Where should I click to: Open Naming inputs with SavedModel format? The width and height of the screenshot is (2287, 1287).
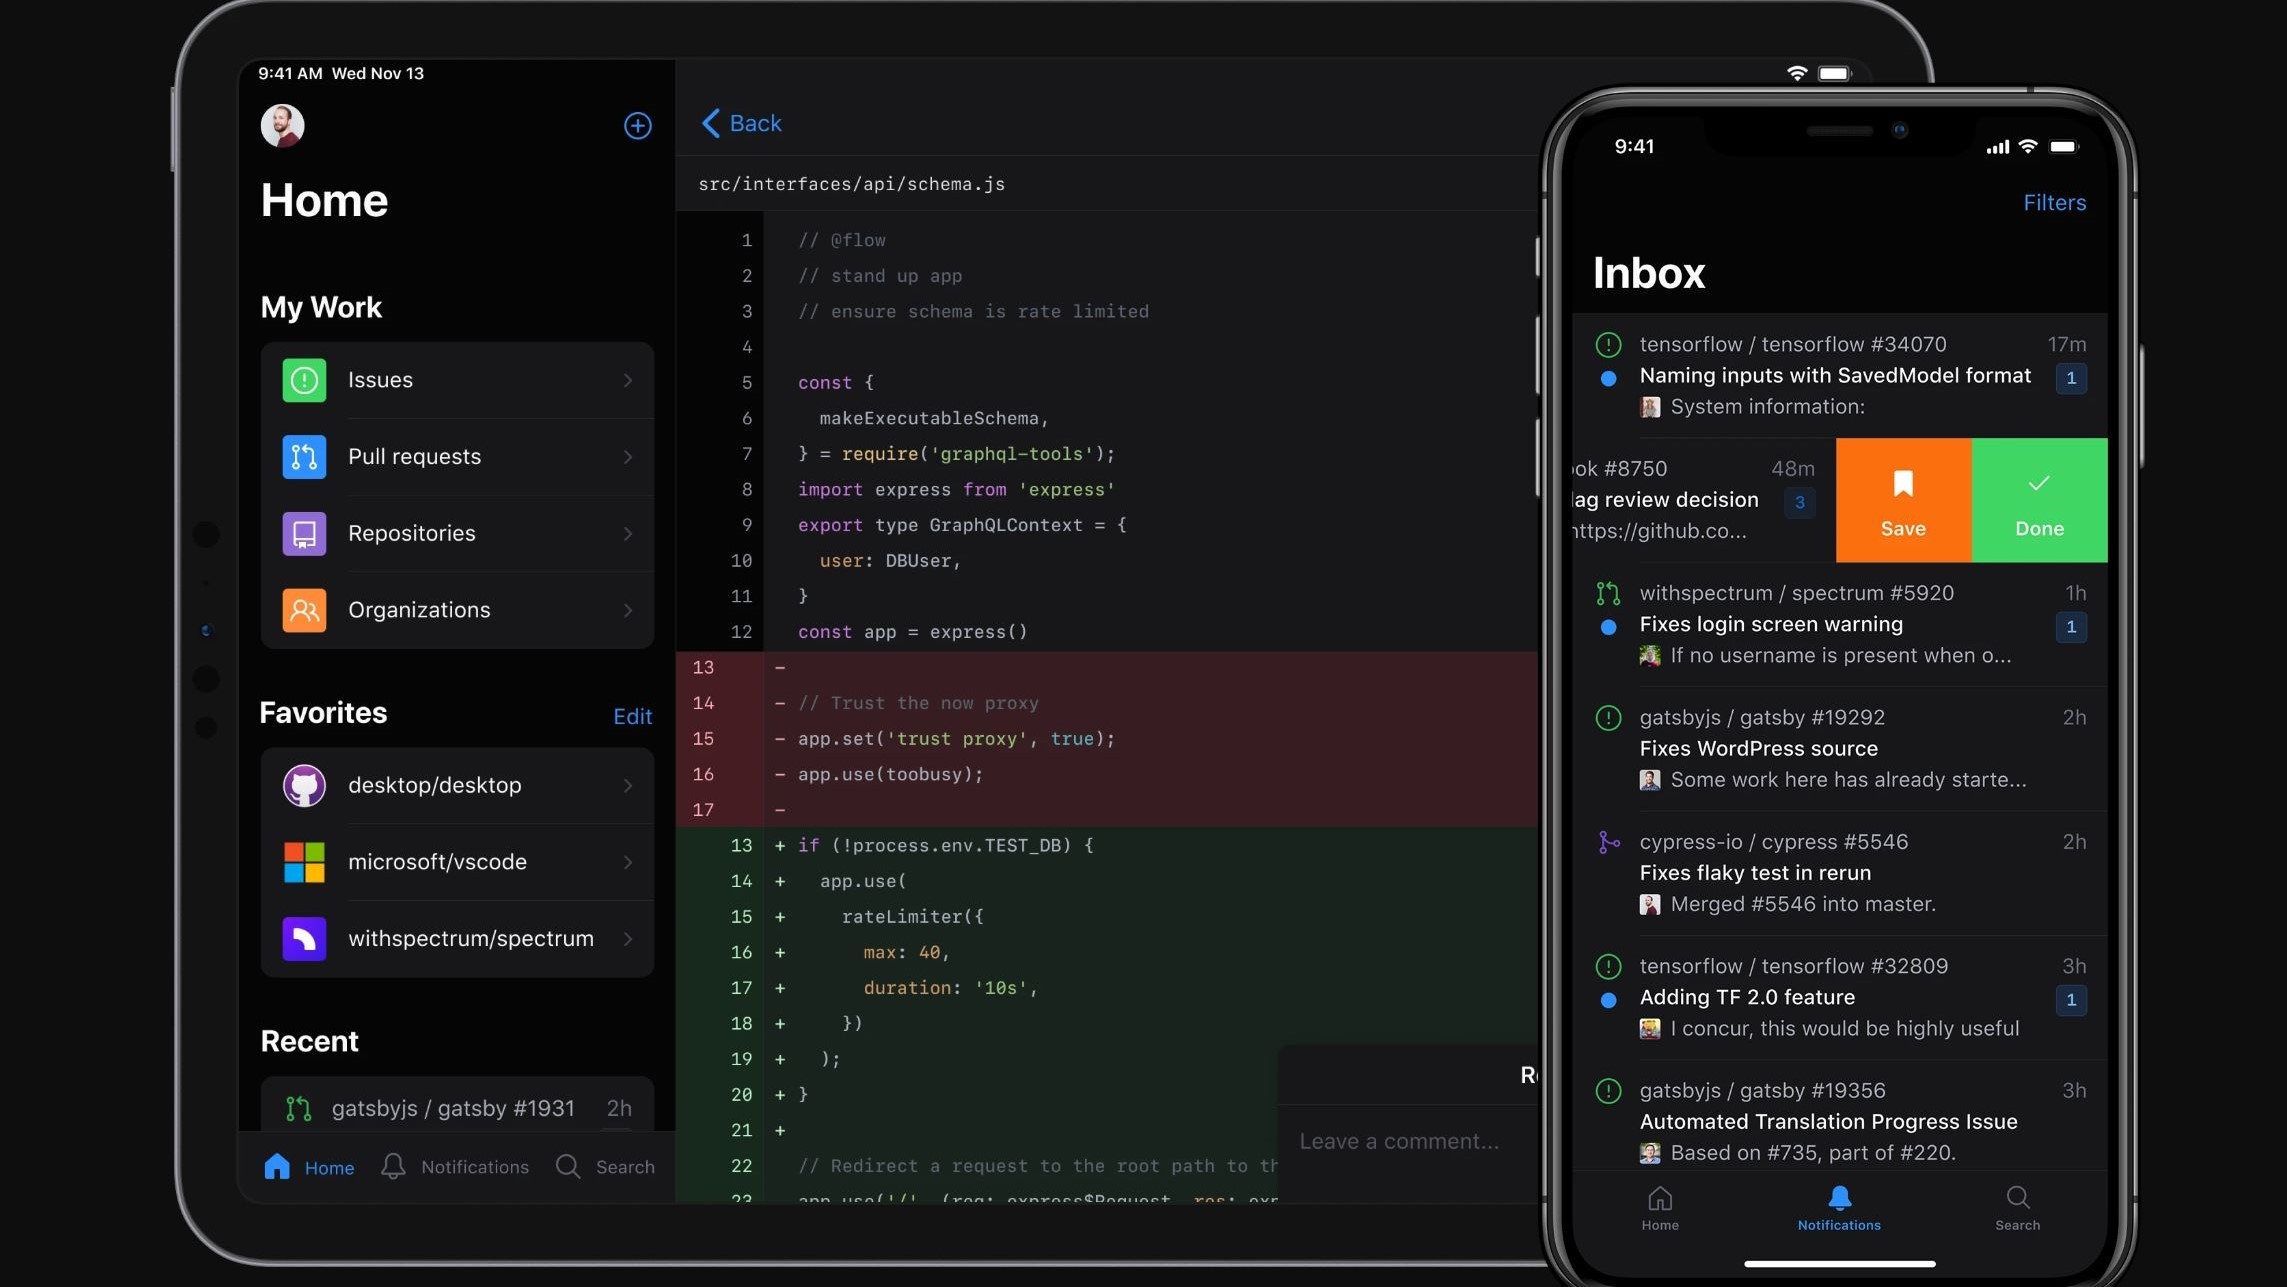point(1840,376)
